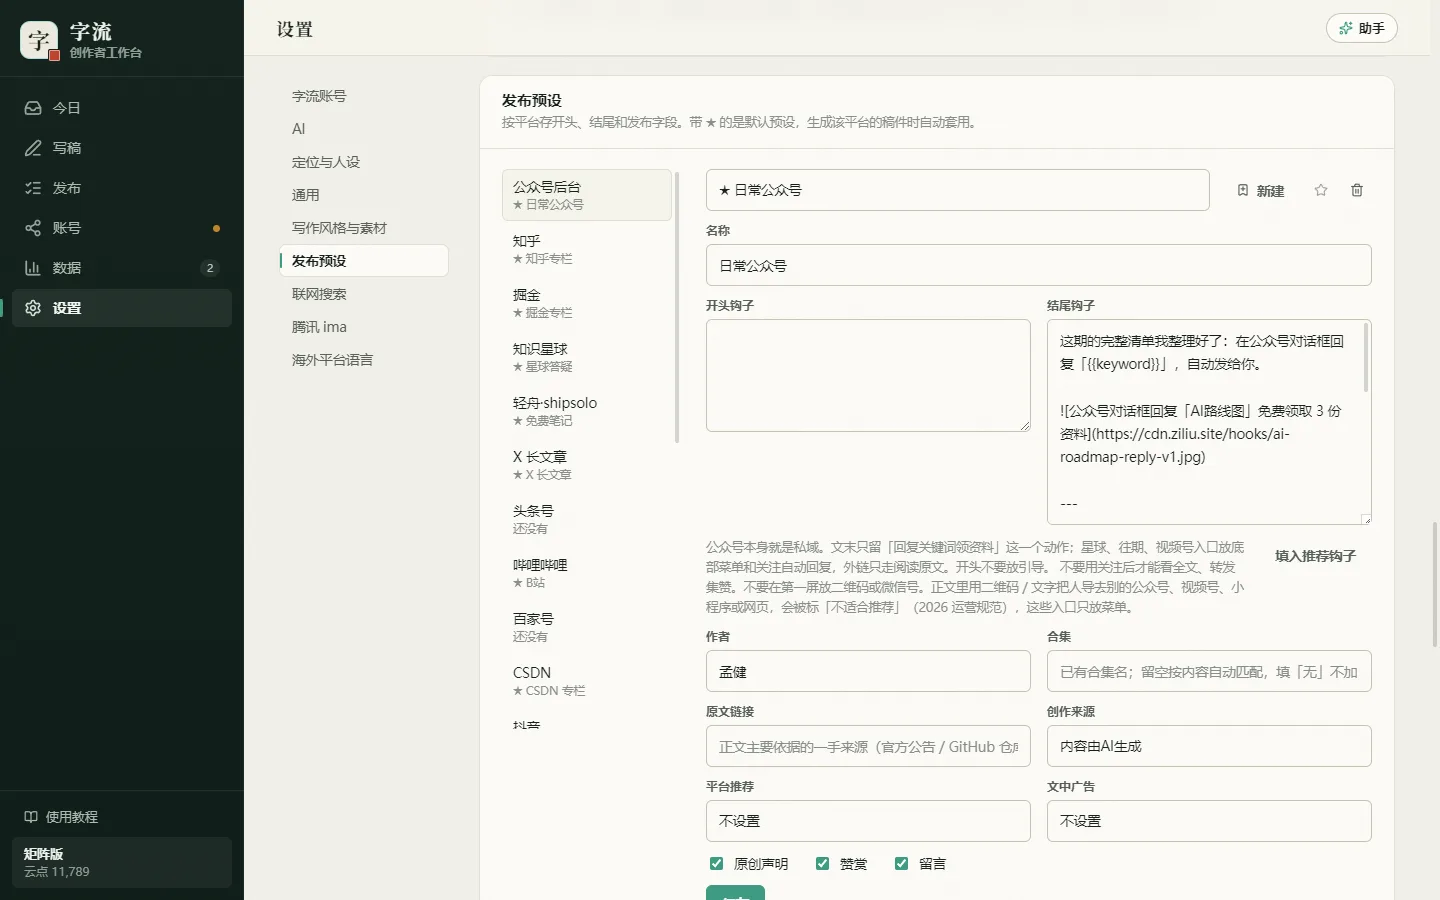Viewport: 1440px width, 900px height.
Task: Open the 平台推荐 dropdown
Action: coord(868,821)
